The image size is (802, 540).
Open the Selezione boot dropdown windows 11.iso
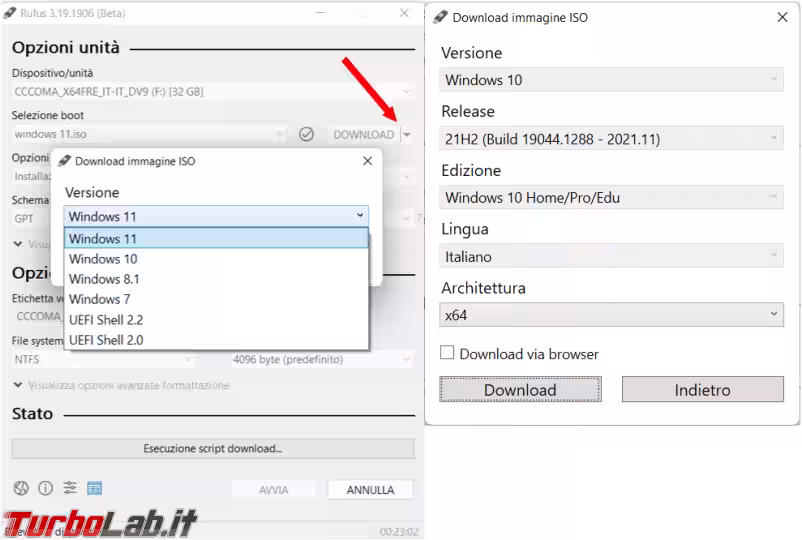[149, 134]
